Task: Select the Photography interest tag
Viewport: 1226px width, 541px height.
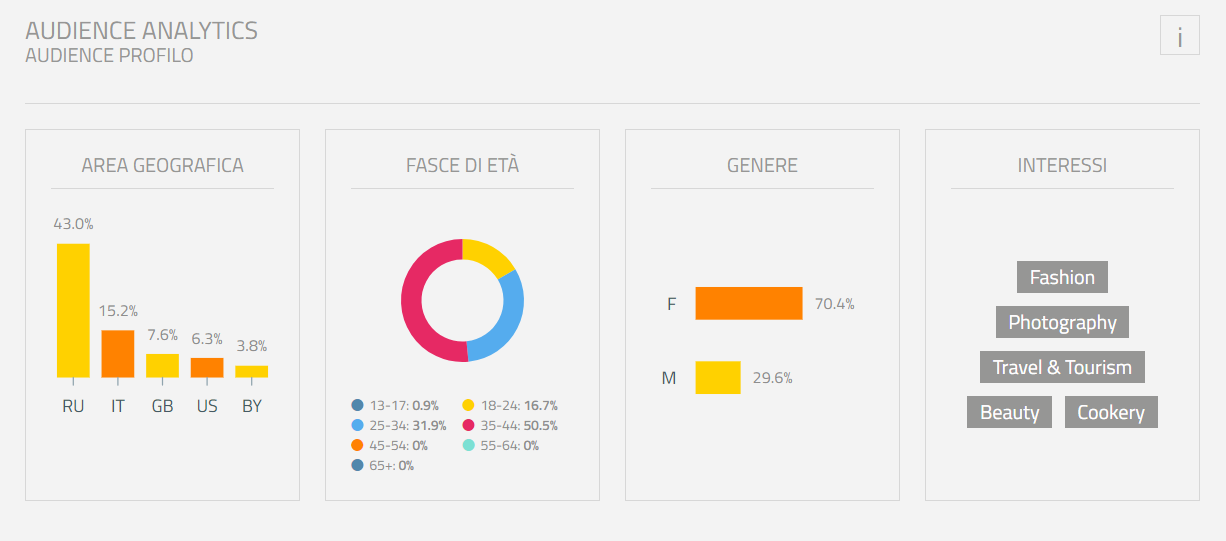Action: pyautogui.click(x=1062, y=322)
